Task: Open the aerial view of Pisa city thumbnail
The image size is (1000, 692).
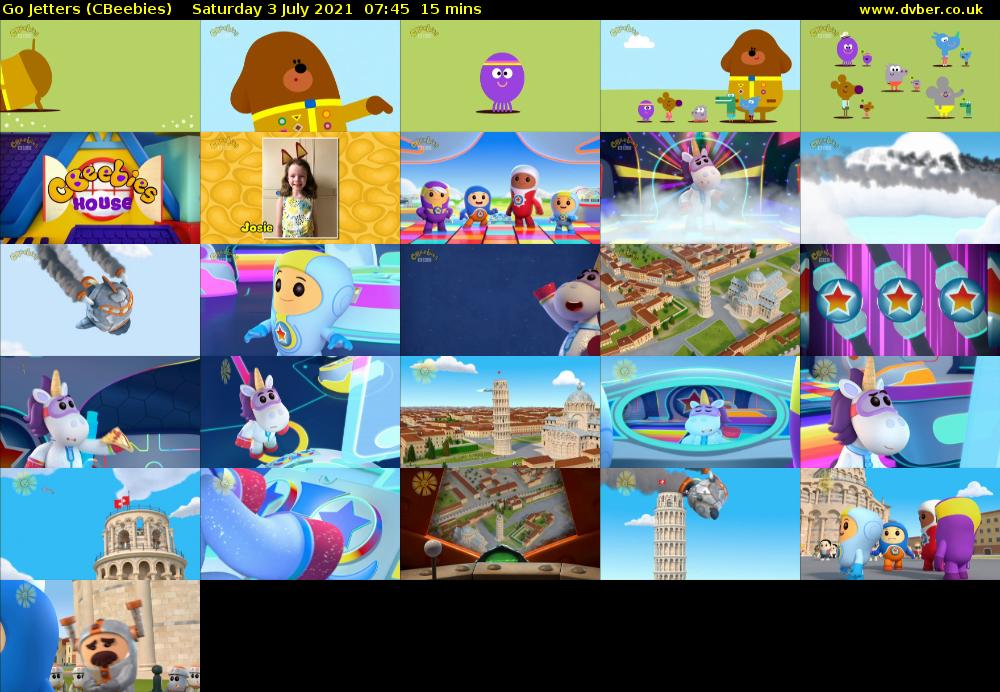Action: (x=700, y=300)
